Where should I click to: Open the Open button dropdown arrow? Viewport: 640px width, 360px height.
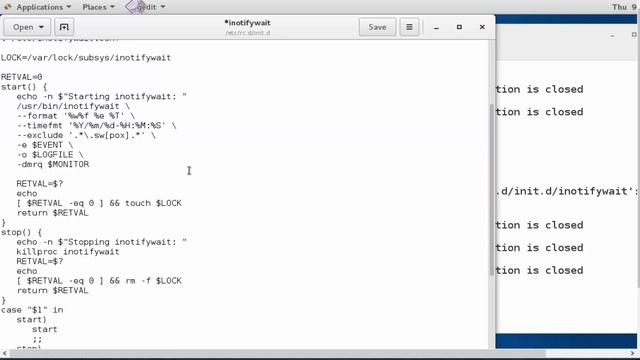pyautogui.click(x=41, y=27)
